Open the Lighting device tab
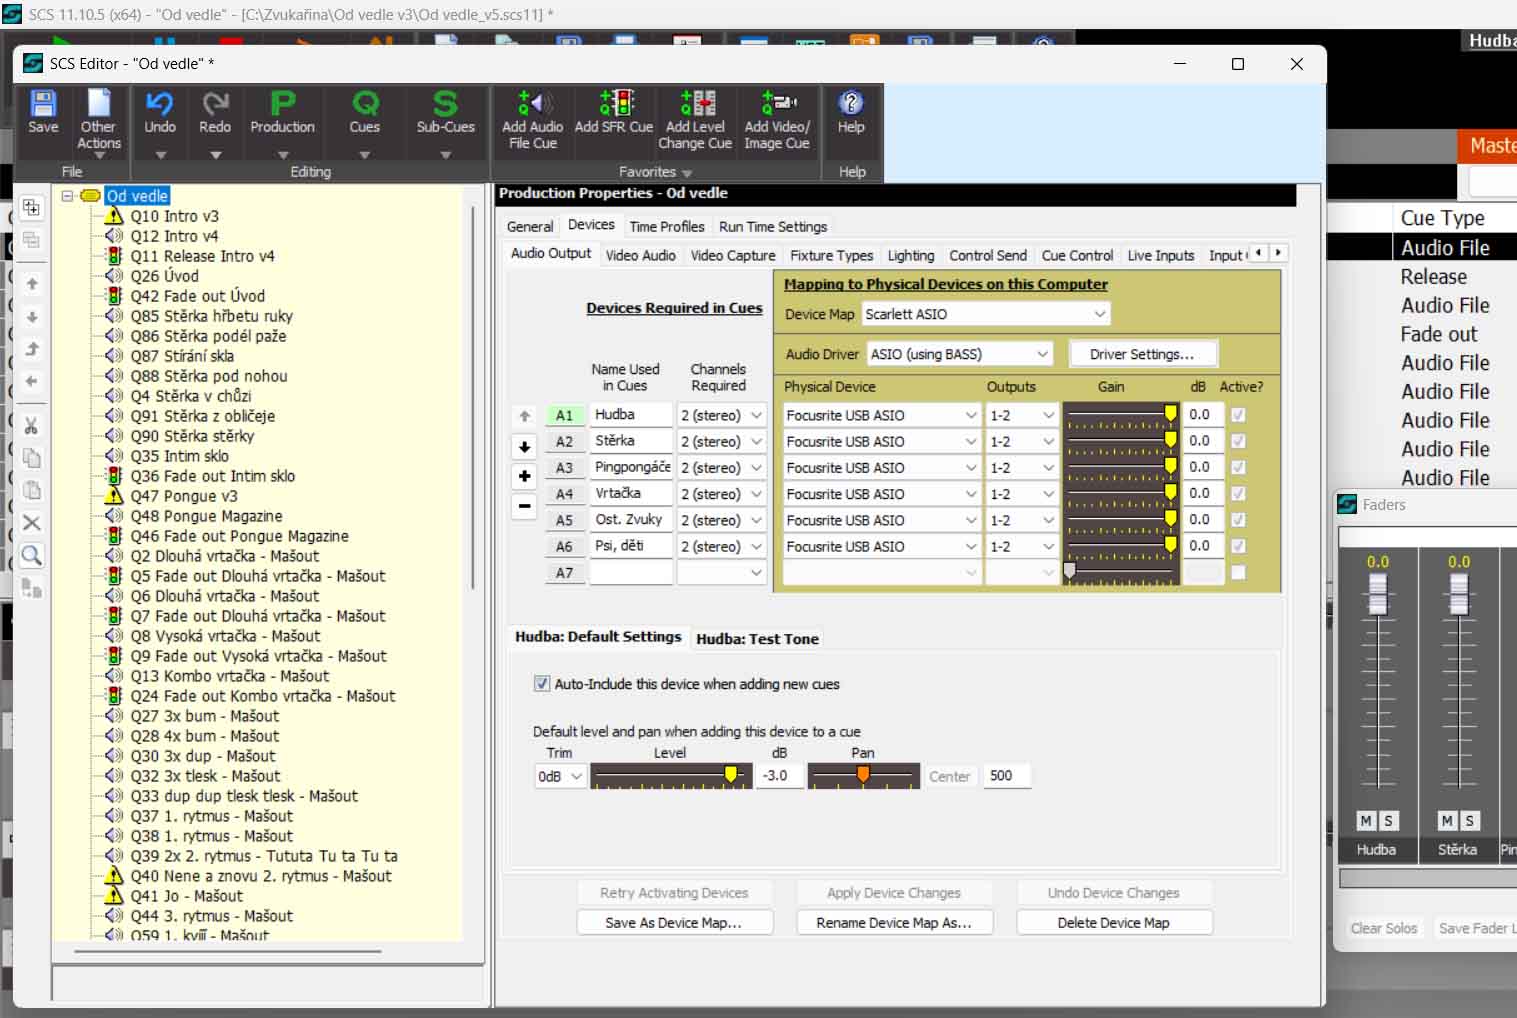This screenshot has height=1018, width=1517. (910, 256)
